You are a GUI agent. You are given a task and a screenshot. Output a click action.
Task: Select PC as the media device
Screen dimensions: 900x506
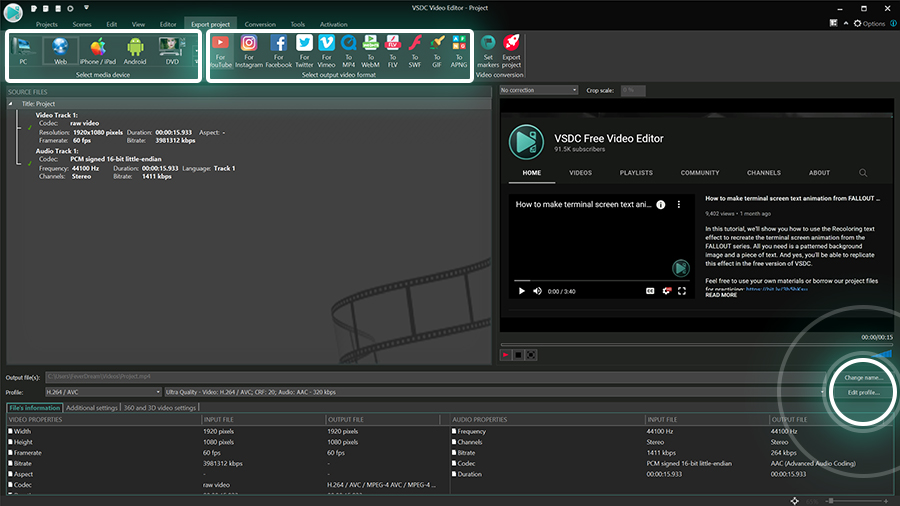pyautogui.click(x=23, y=50)
